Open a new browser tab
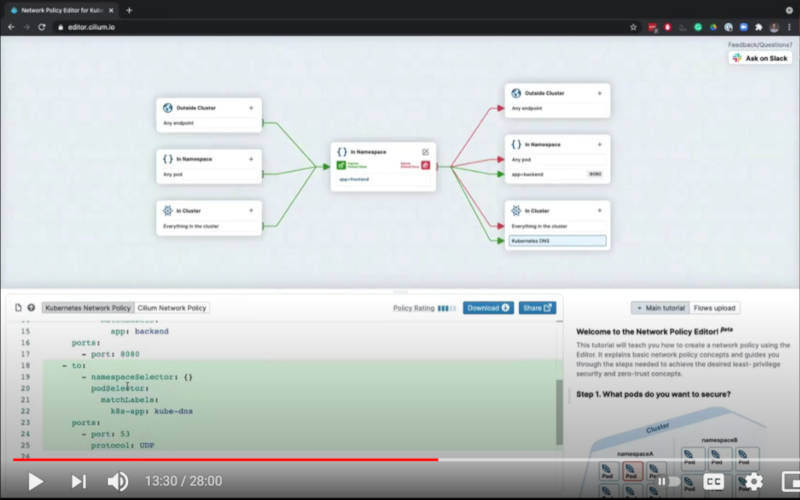800x500 pixels. click(129, 10)
